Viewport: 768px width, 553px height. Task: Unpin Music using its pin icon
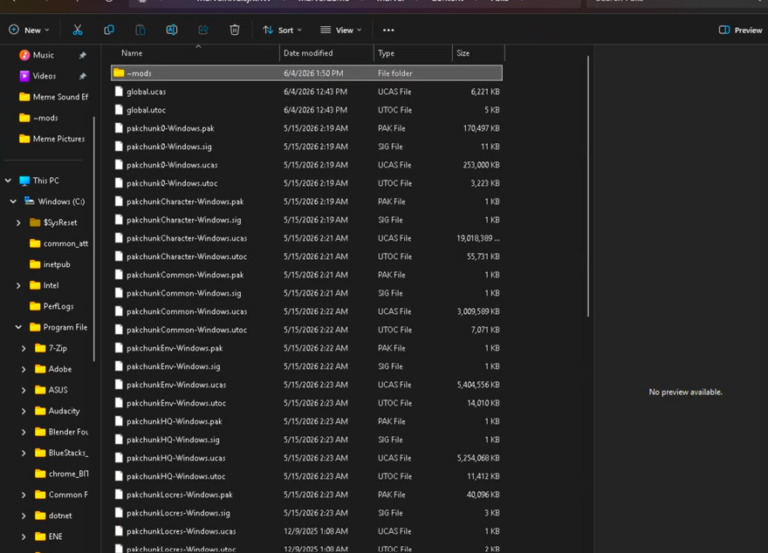tap(82, 55)
